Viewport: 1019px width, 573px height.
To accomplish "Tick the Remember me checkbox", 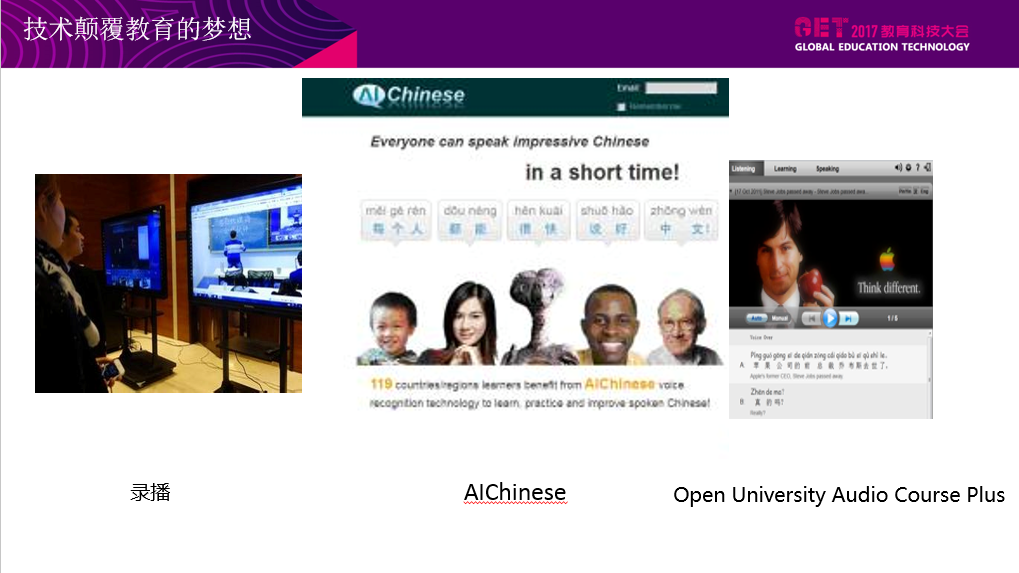I will point(621,107).
